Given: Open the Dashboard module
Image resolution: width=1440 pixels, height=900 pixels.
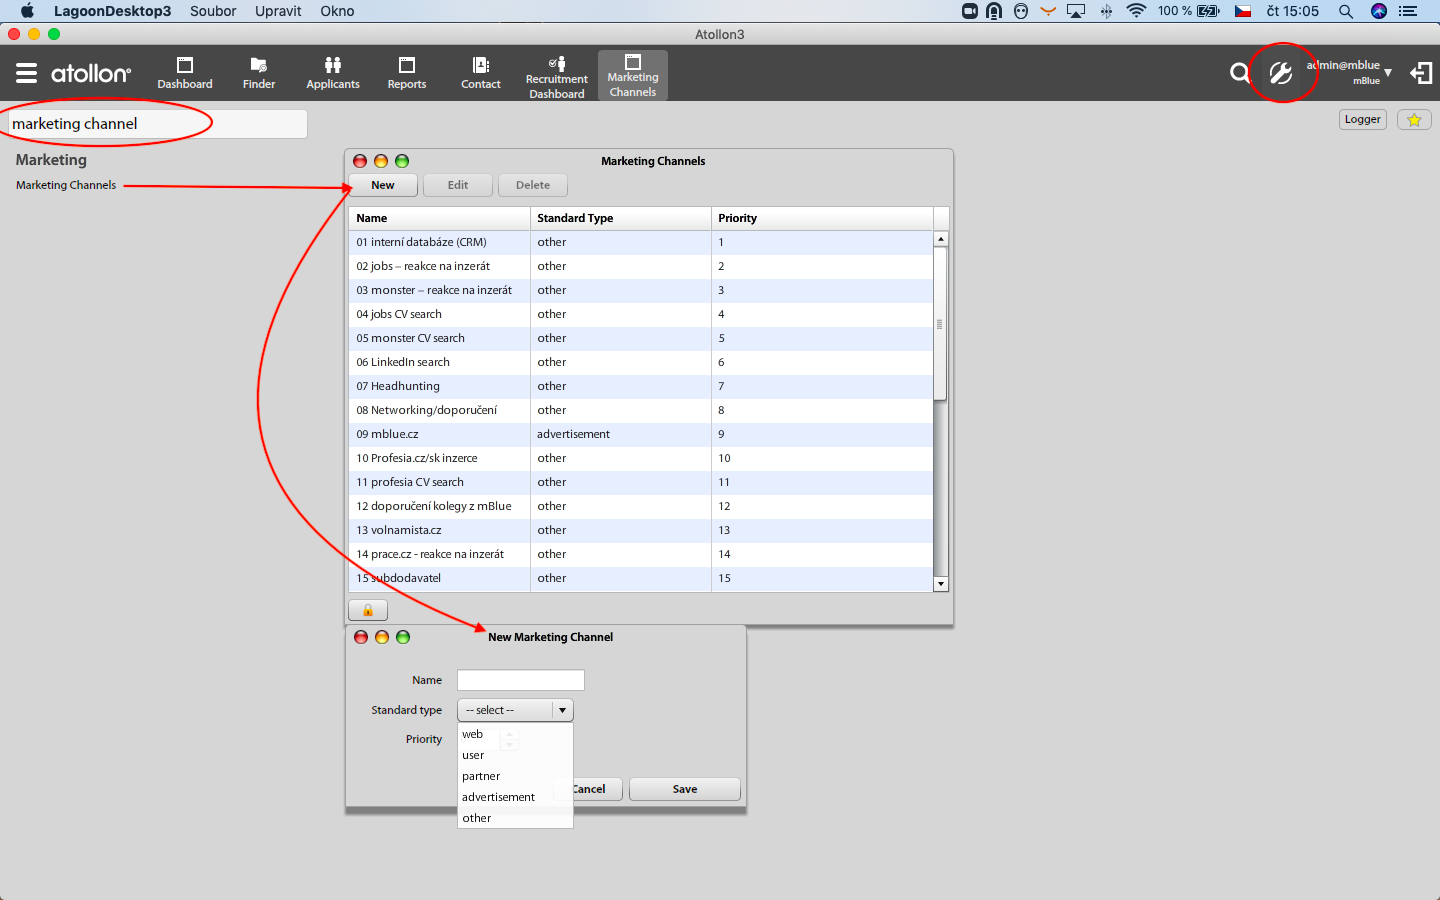Looking at the screenshot, I should tap(185, 74).
